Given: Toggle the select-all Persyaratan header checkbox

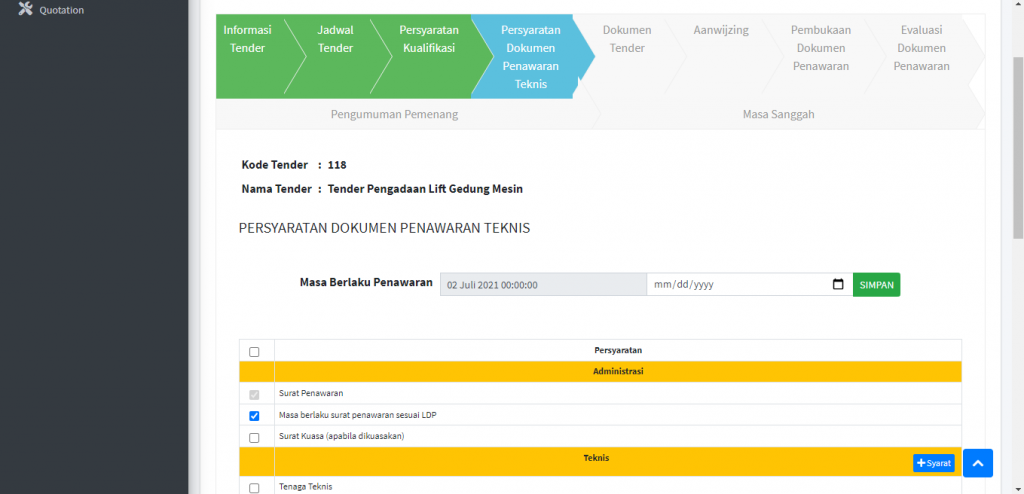Looking at the screenshot, I should [x=254, y=352].
